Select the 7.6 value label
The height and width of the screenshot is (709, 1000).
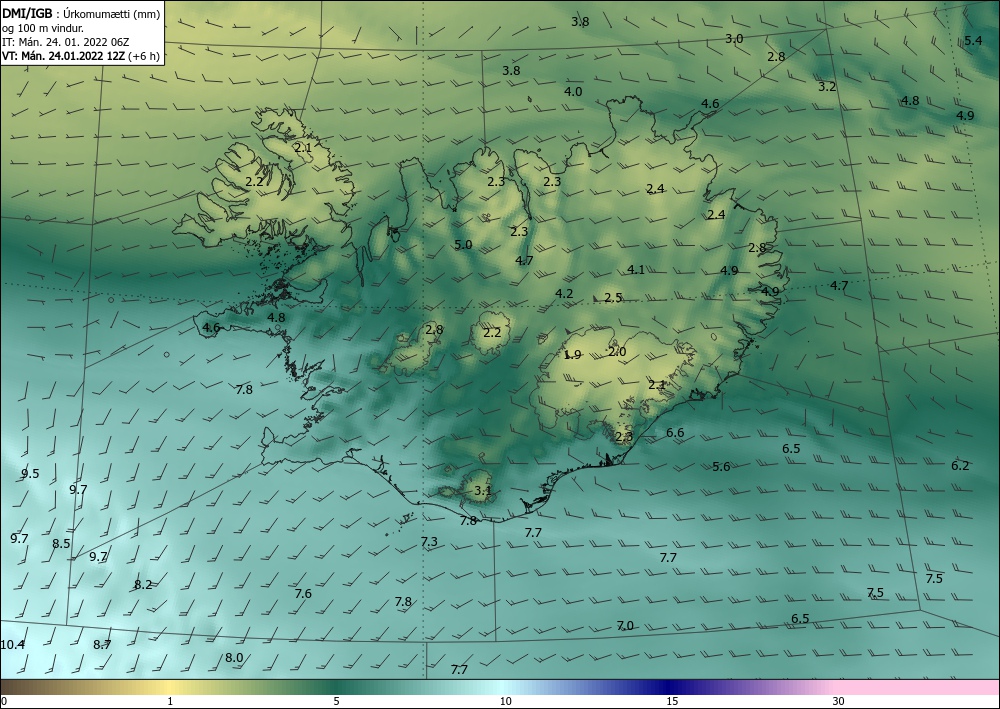pos(303,594)
